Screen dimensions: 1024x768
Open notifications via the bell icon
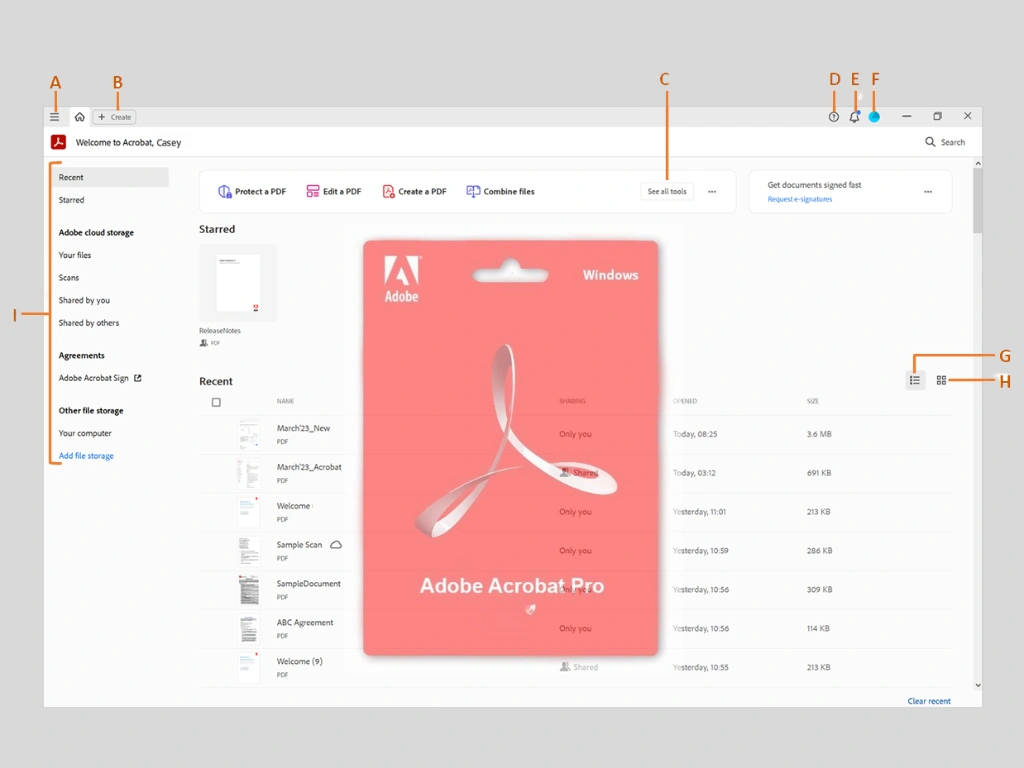(x=854, y=116)
